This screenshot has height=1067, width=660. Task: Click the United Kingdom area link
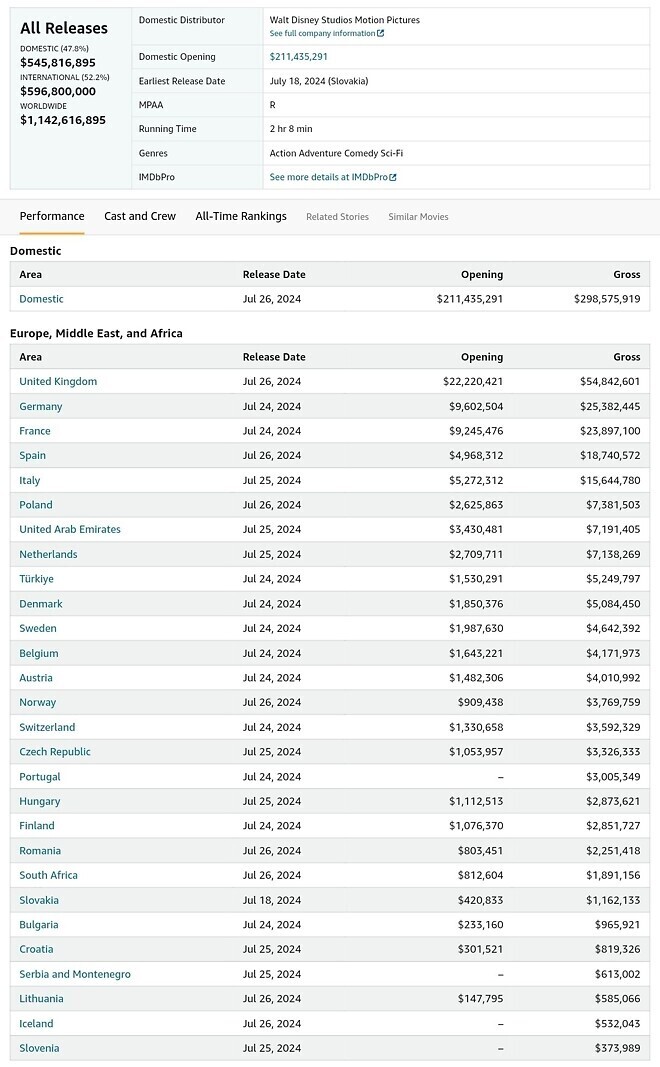(x=58, y=381)
